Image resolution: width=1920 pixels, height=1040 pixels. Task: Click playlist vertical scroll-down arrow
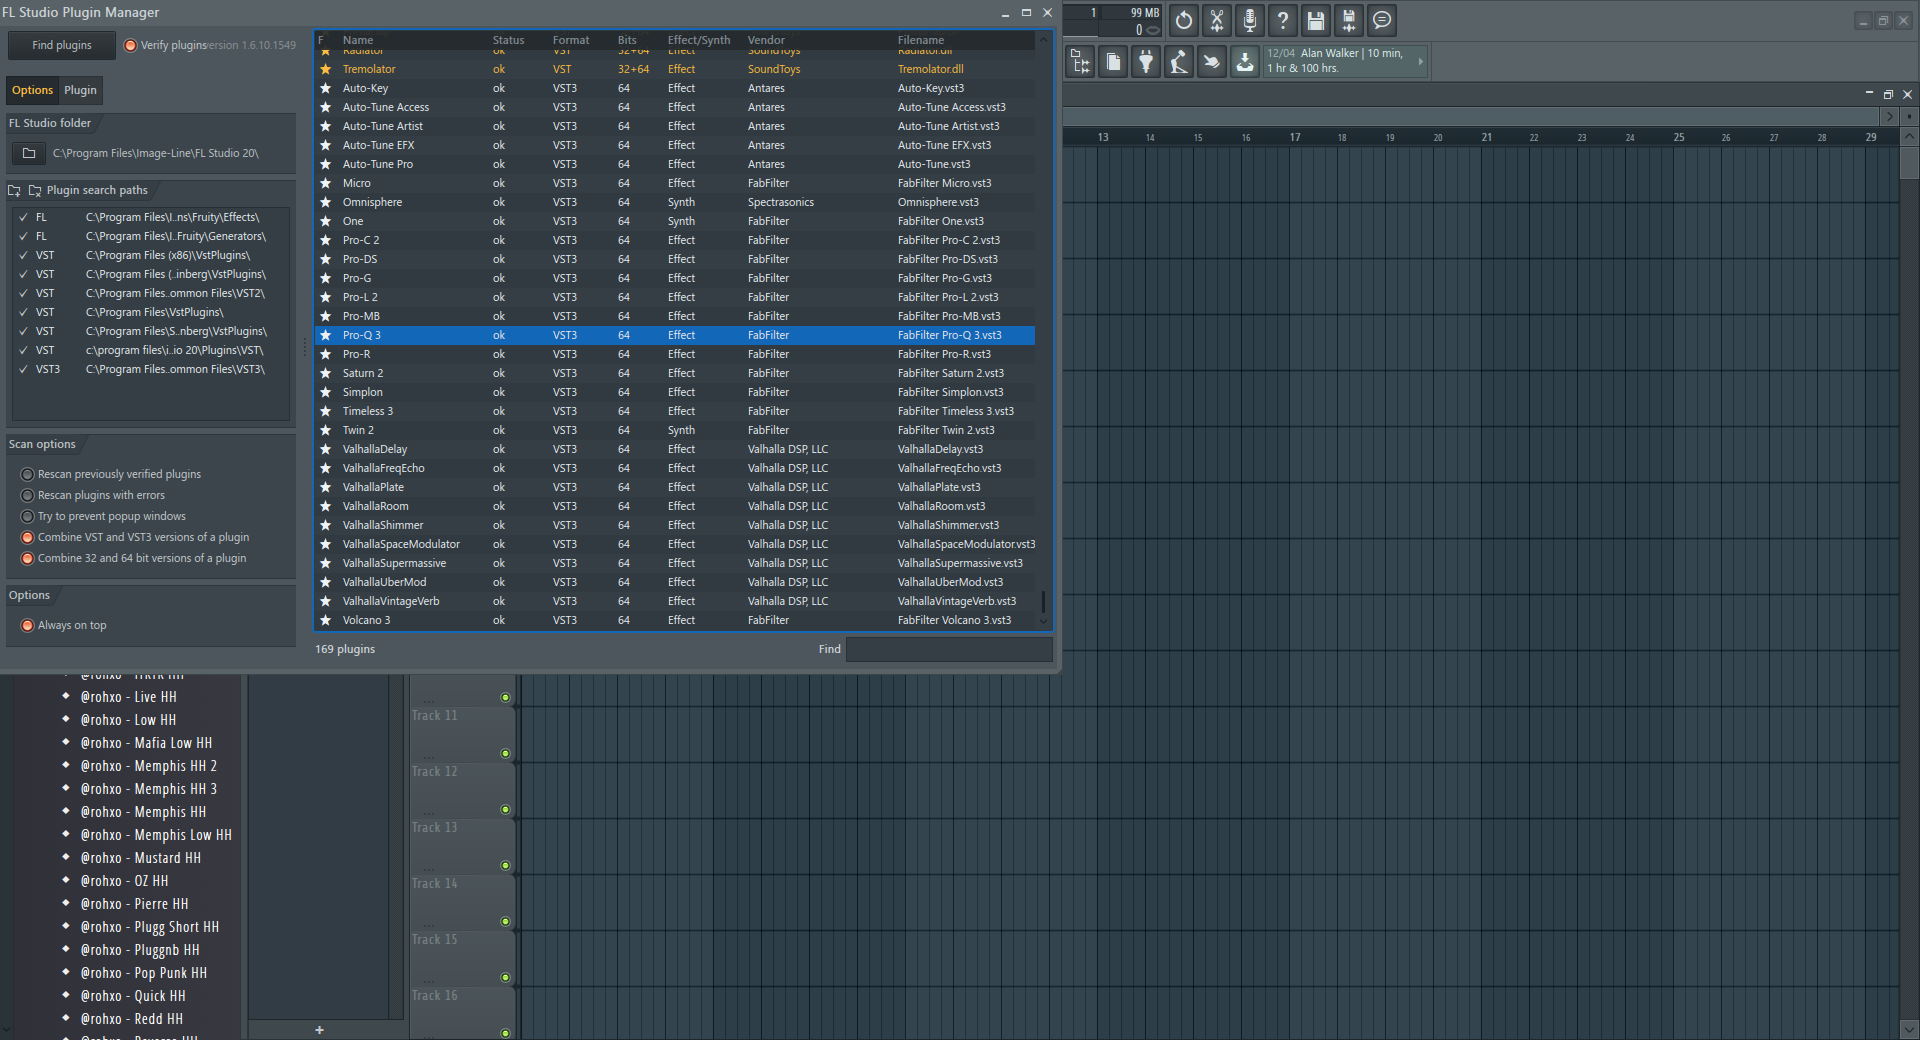[x=1909, y=1029]
